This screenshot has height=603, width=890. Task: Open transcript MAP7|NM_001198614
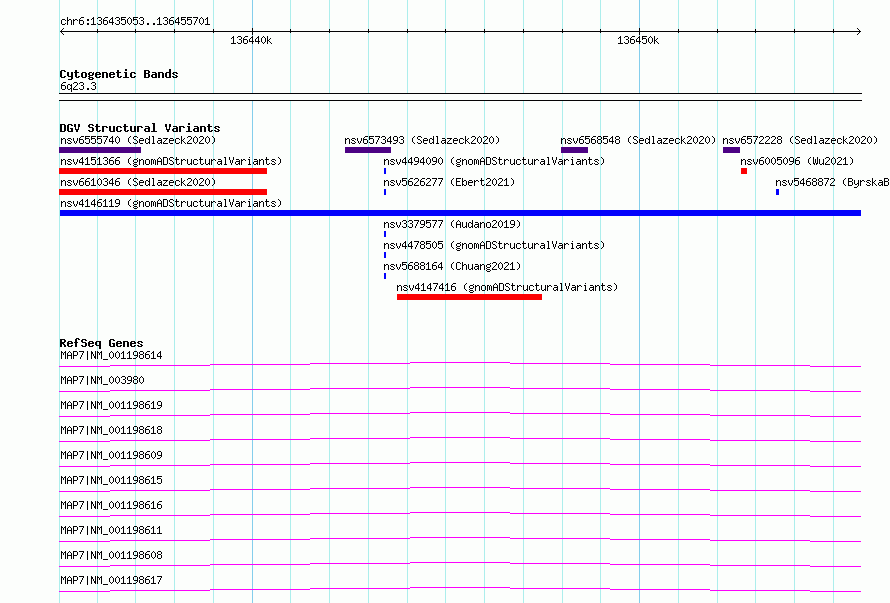111,355
